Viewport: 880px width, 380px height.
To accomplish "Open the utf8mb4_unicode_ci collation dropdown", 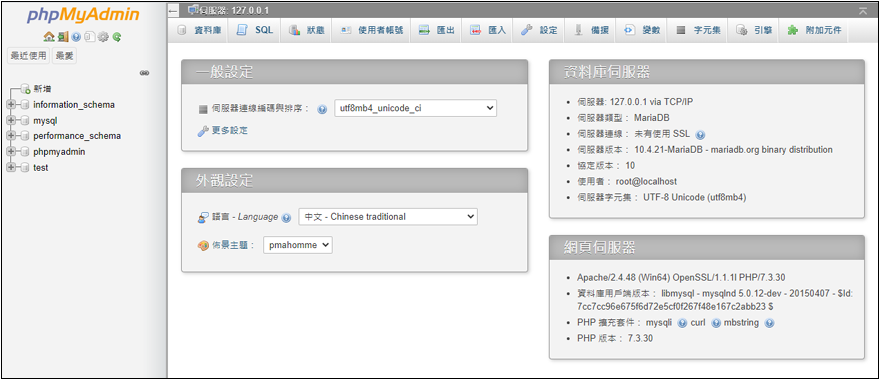I will point(415,109).
